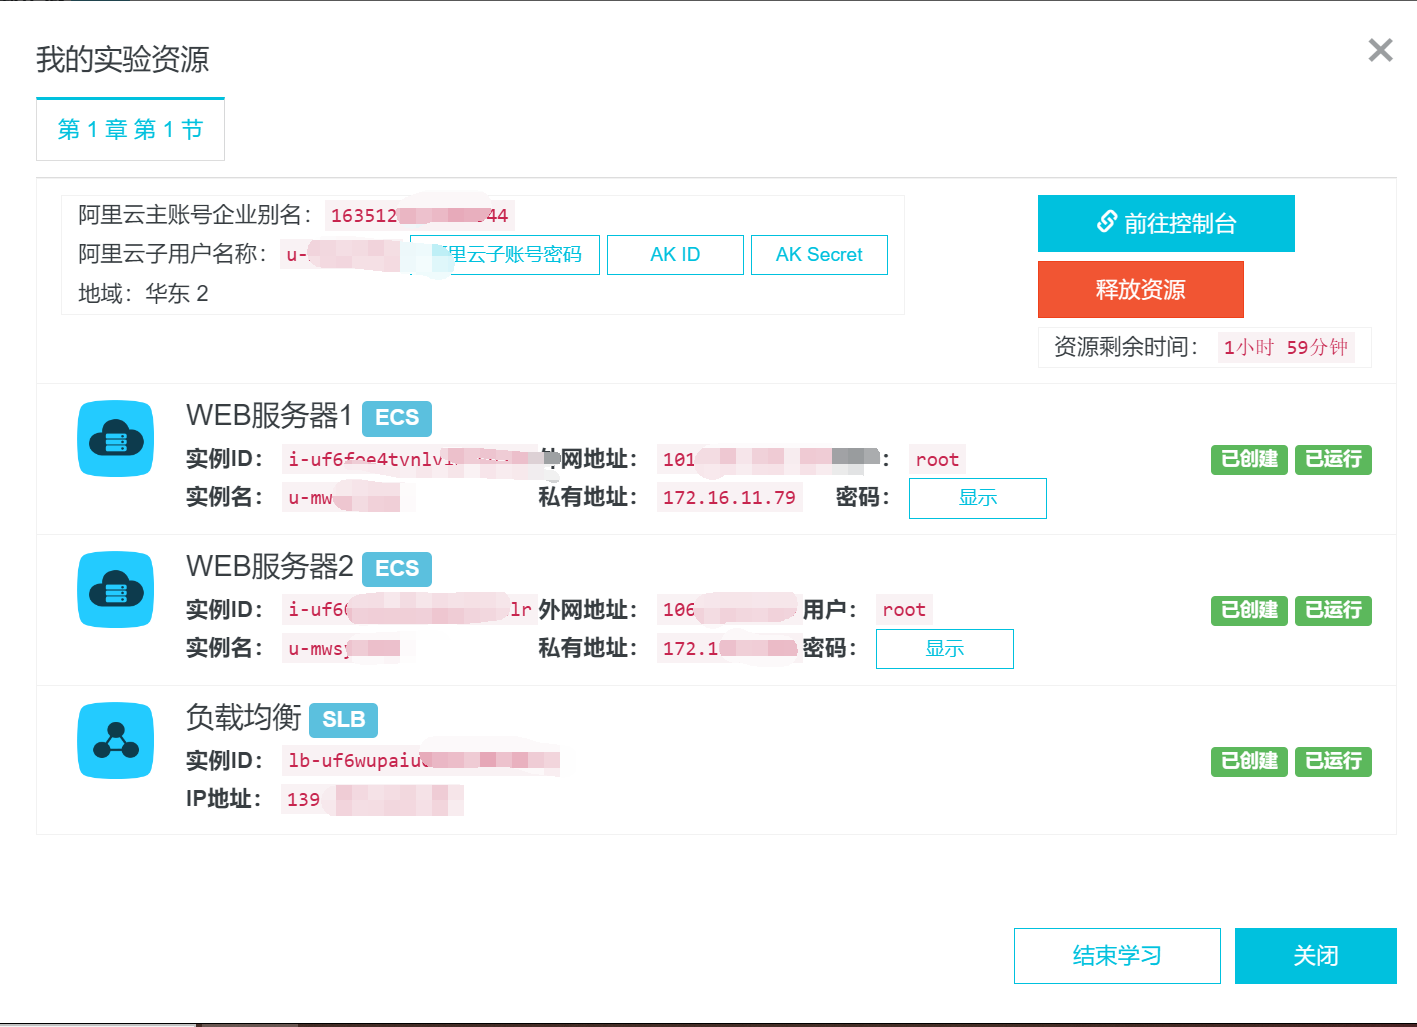Click the WEB服务器1 cloud server icon
The width and height of the screenshot is (1417, 1027).
click(116, 439)
